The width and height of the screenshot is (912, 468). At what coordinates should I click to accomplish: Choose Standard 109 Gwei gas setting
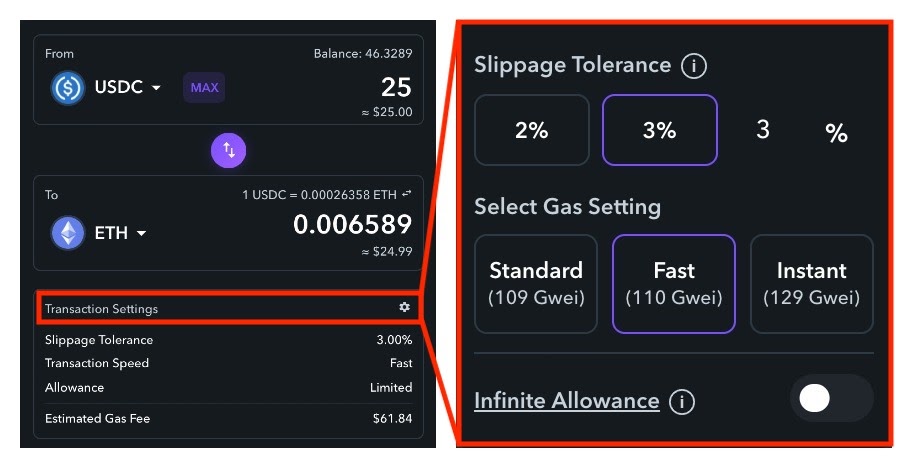pyautogui.click(x=536, y=284)
